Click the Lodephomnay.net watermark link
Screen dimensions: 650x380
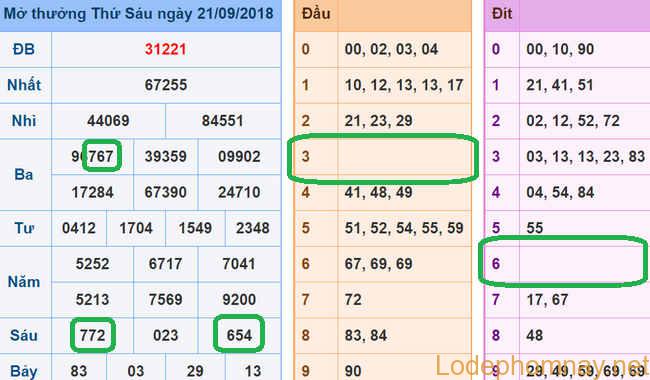[x=541, y=366]
